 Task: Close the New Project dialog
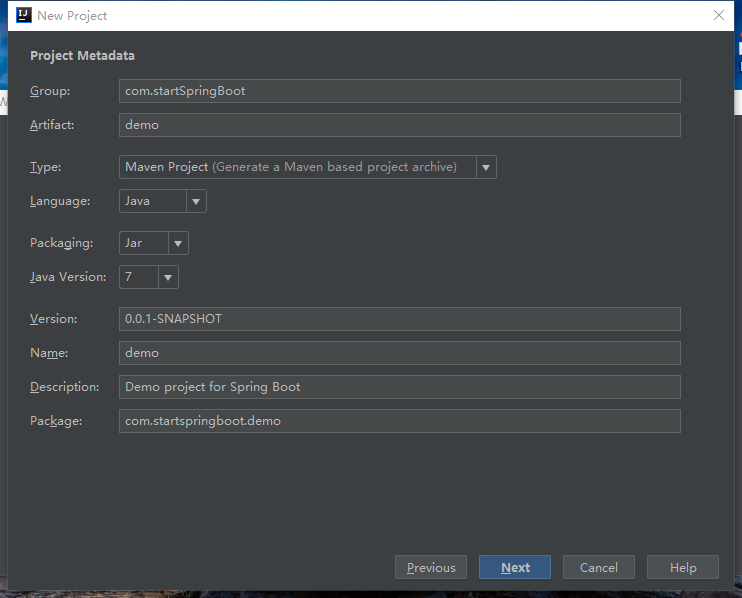(x=719, y=15)
